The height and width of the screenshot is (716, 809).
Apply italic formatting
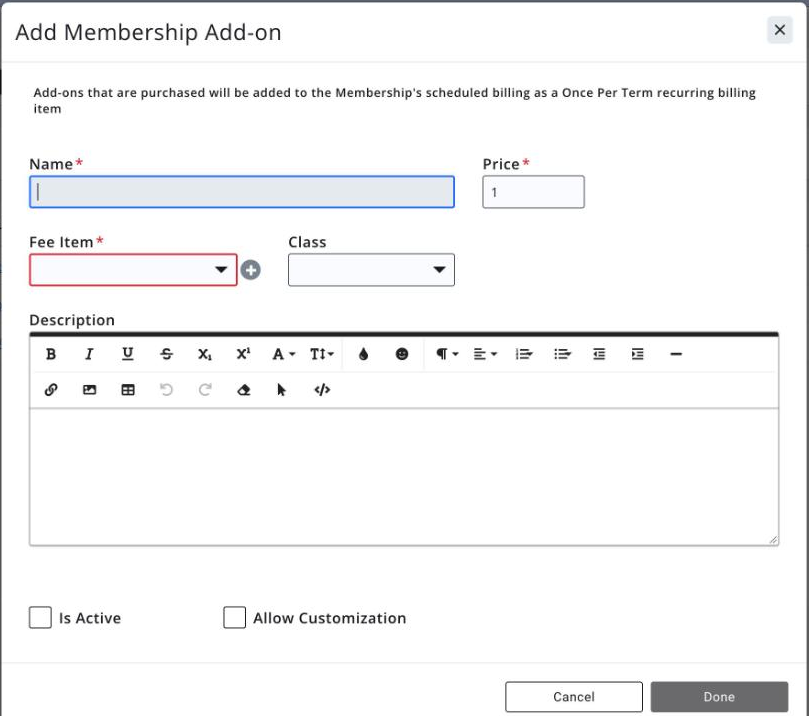89,354
